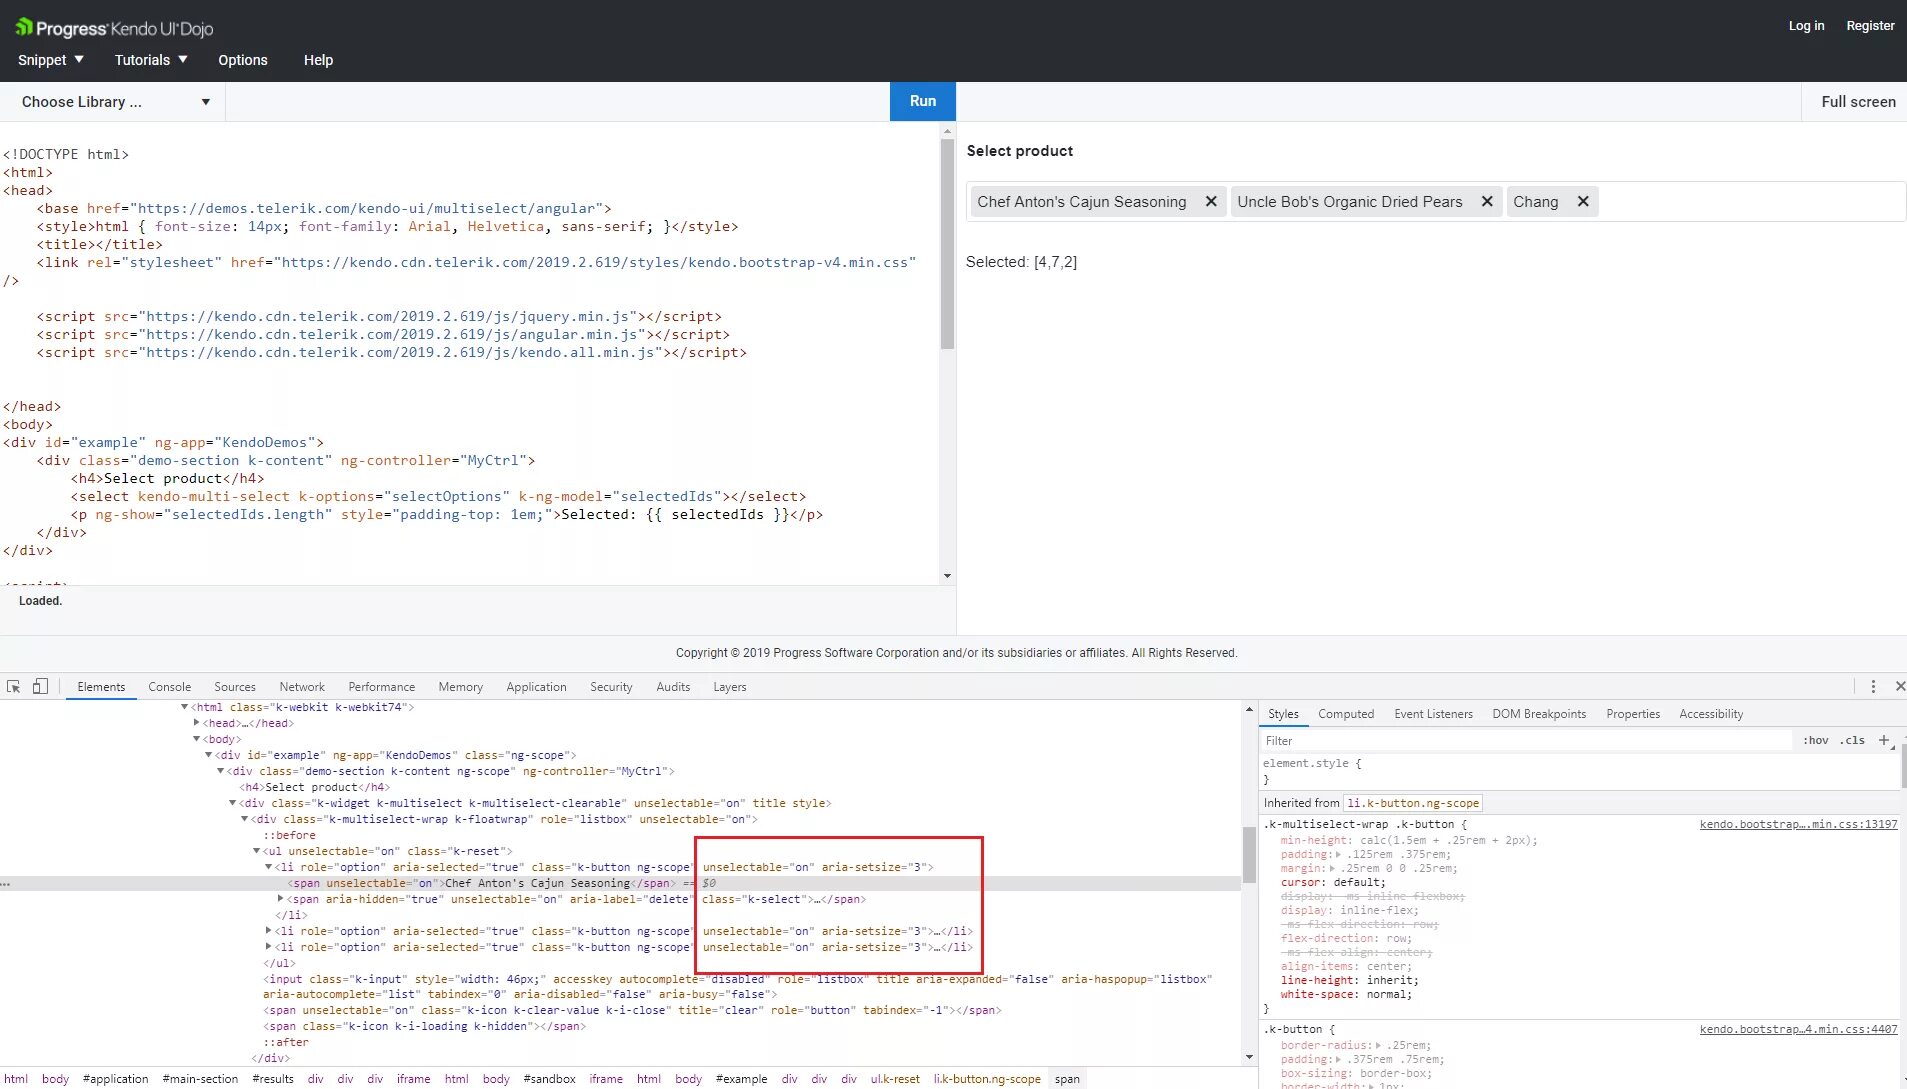The width and height of the screenshot is (1907, 1089).
Task: Select the h4 Select product DOM node
Action: coord(315,788)
